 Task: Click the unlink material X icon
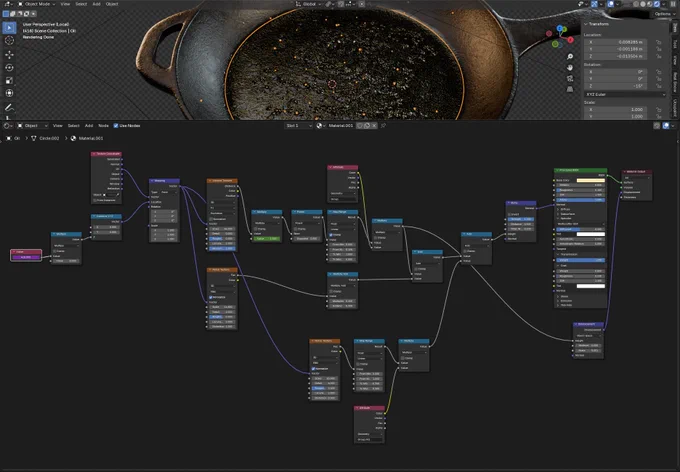click(x=374, y=125)
